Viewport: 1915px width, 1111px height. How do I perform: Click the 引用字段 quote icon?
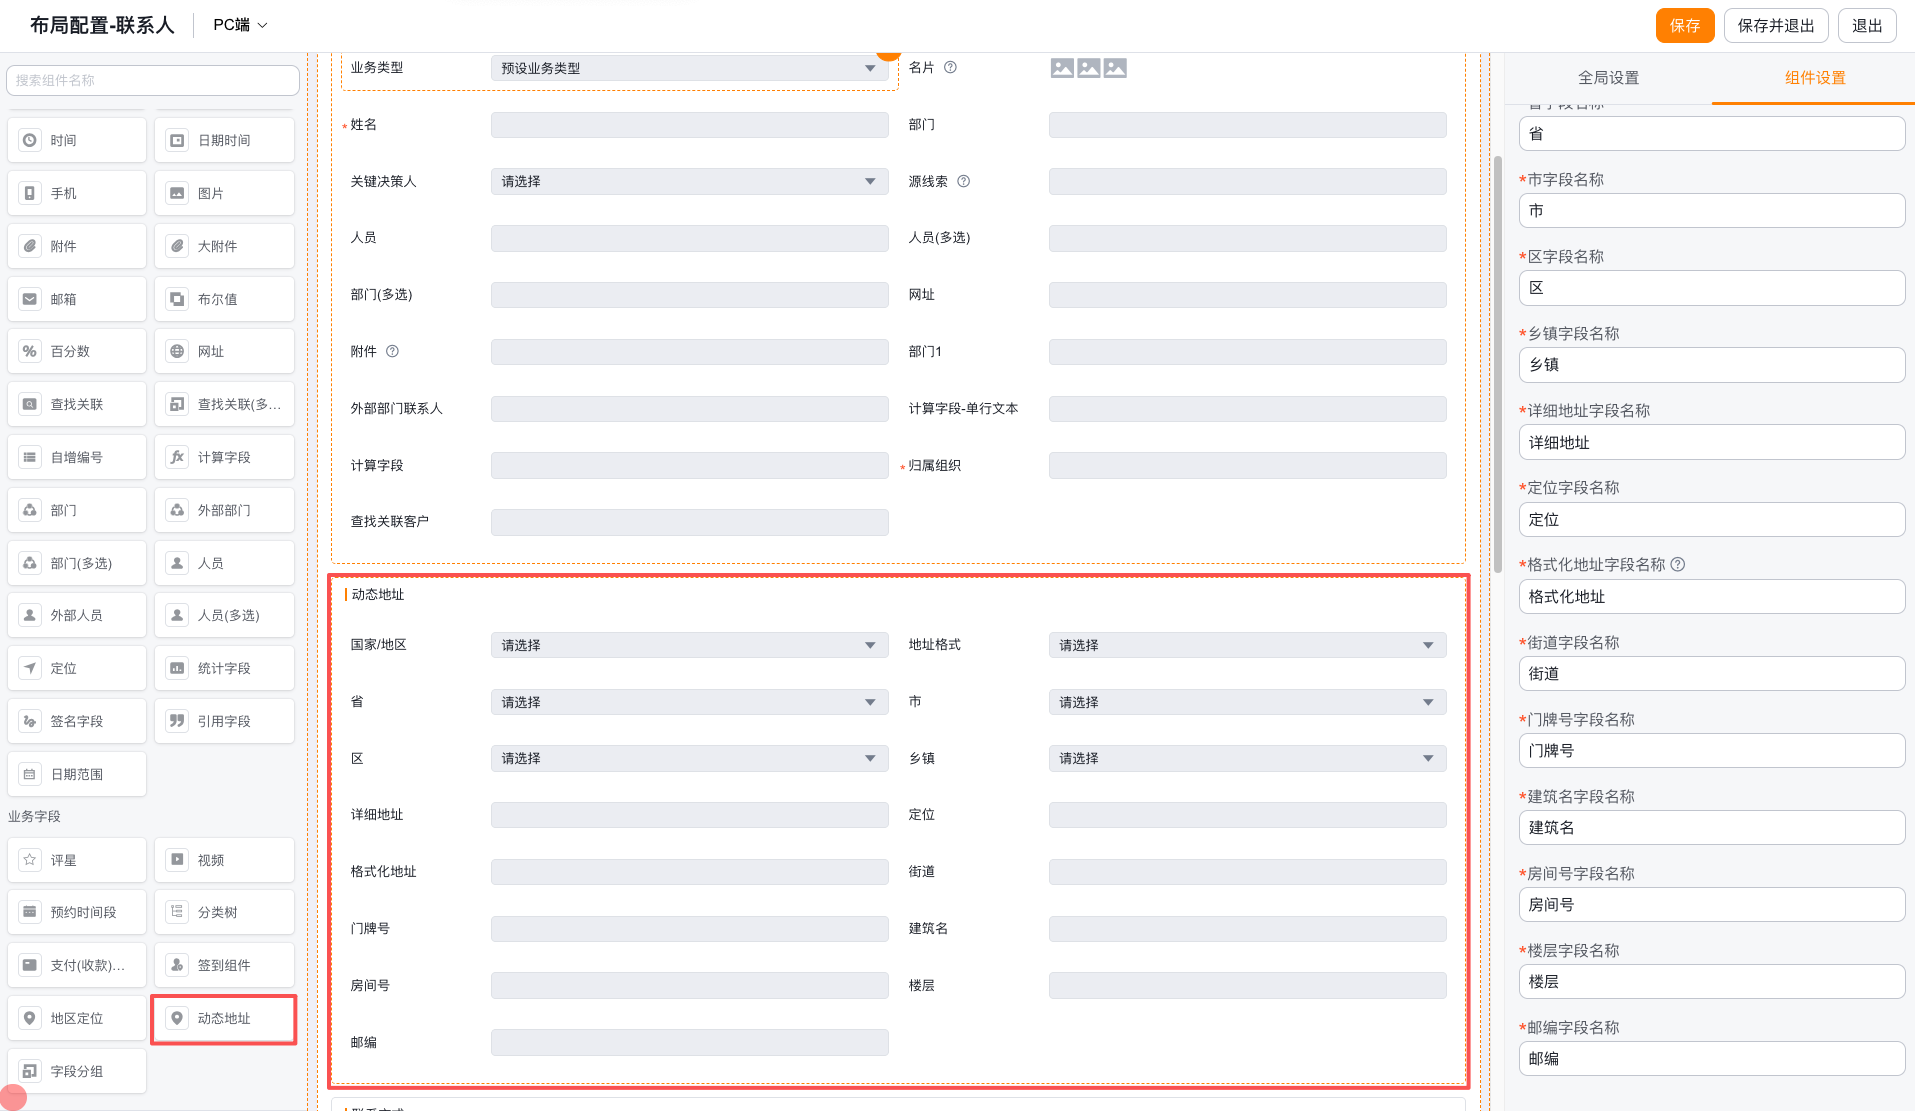click(x=177, y=721)
